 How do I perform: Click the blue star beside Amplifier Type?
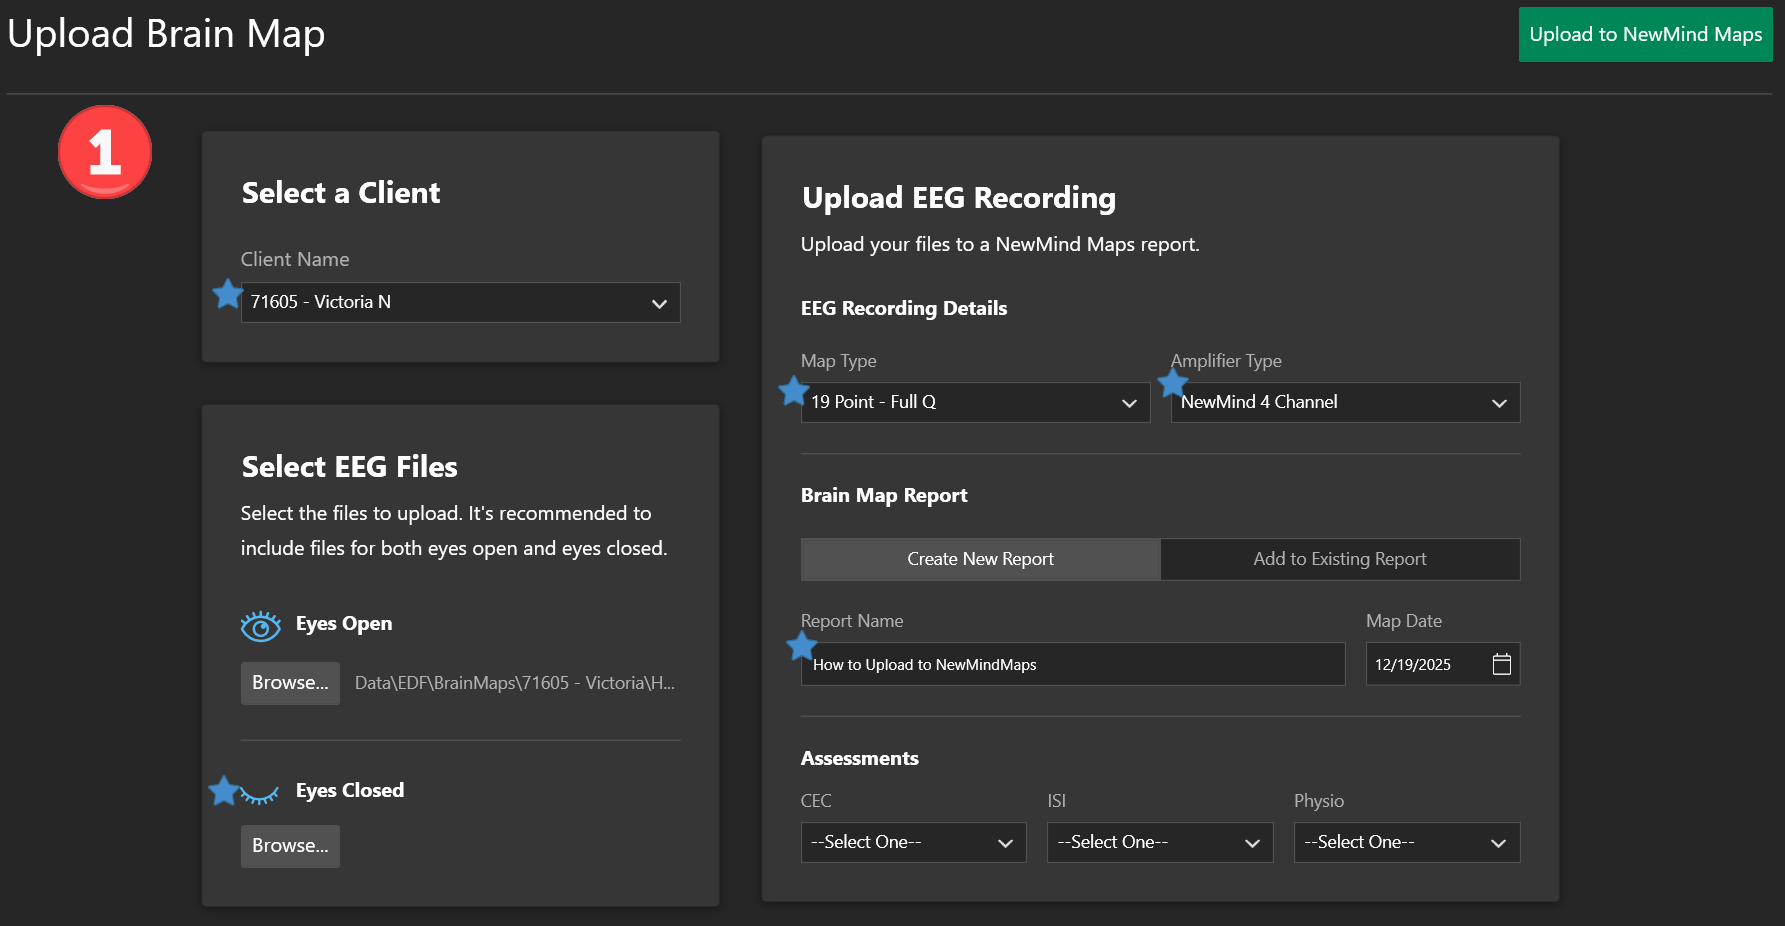pos(1172,383)
